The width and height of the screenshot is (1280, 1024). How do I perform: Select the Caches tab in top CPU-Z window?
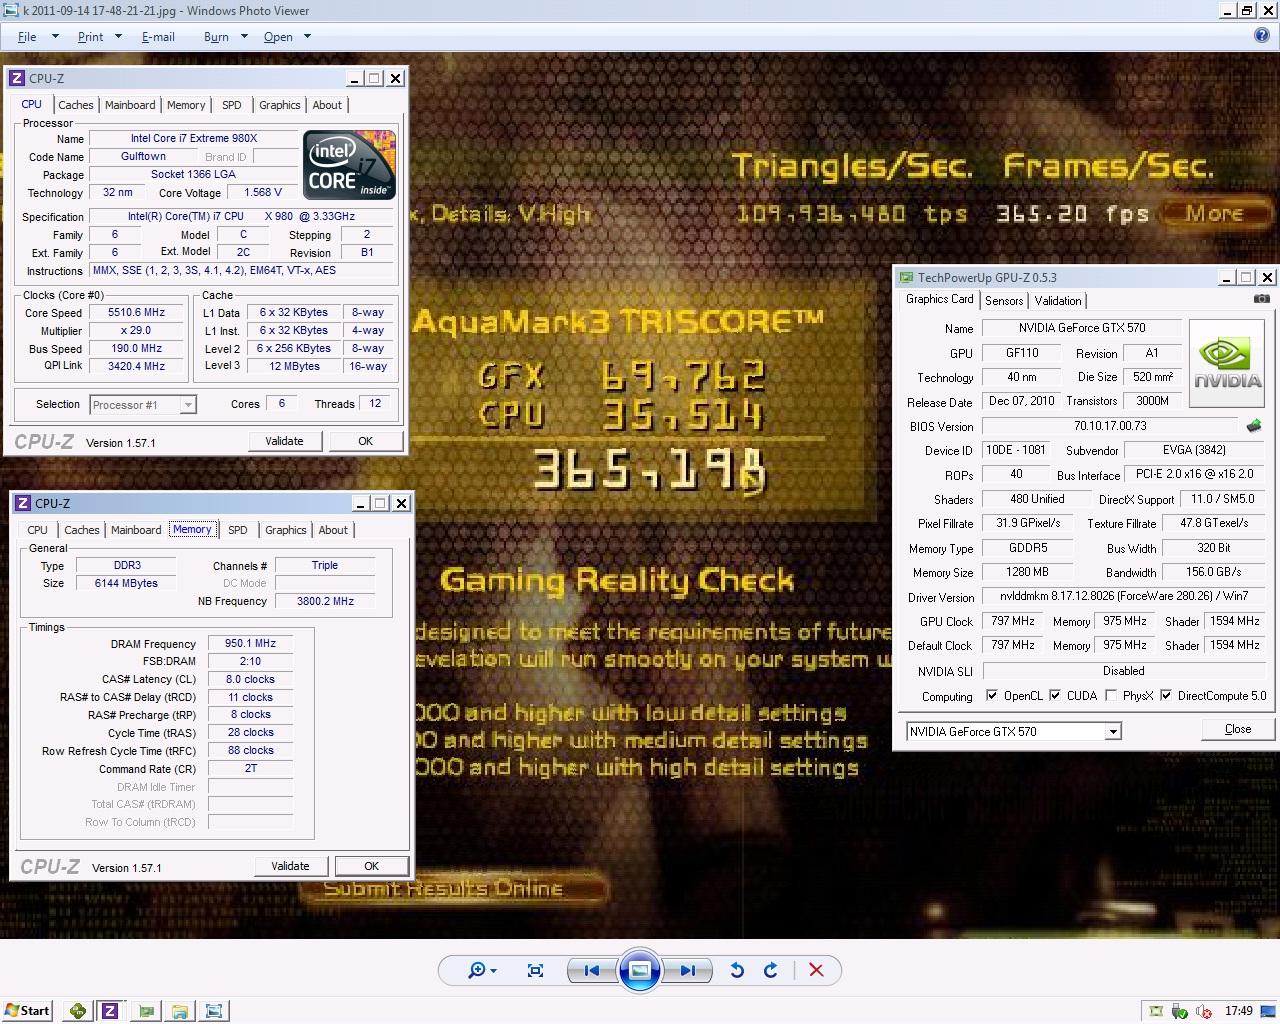(x=75, y=105)
